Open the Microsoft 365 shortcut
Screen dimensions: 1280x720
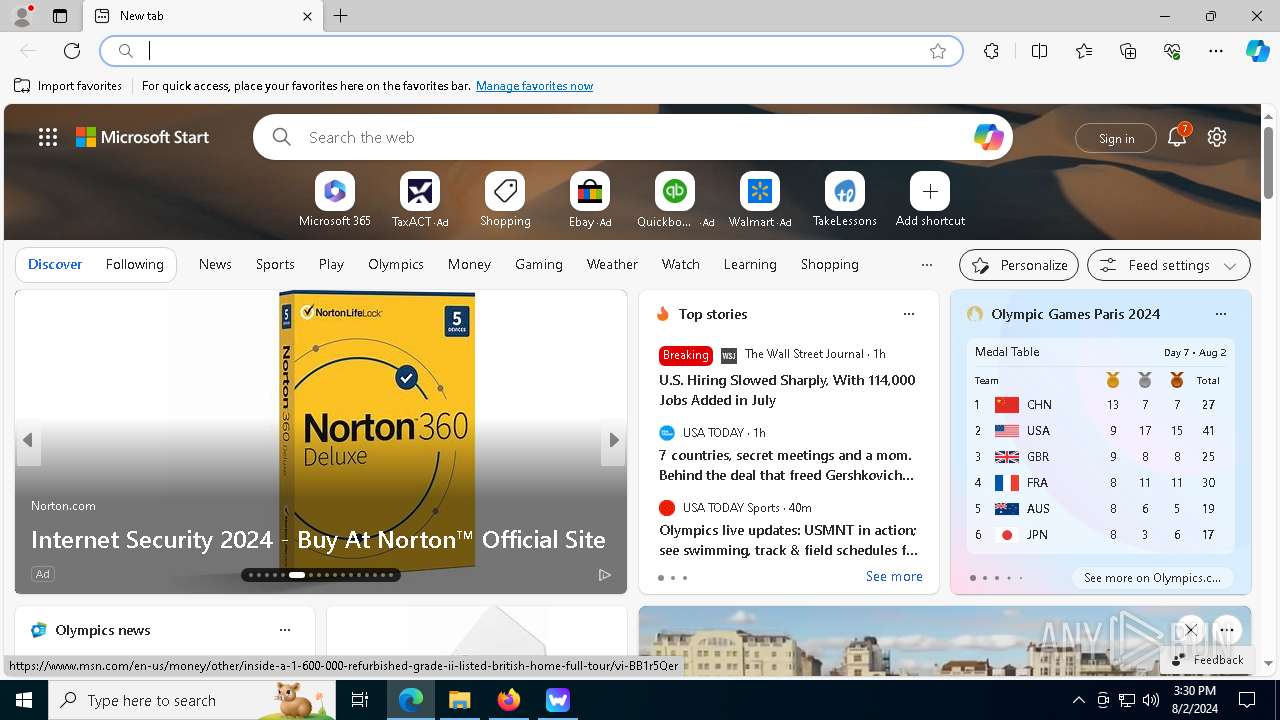tap(335, 199)
